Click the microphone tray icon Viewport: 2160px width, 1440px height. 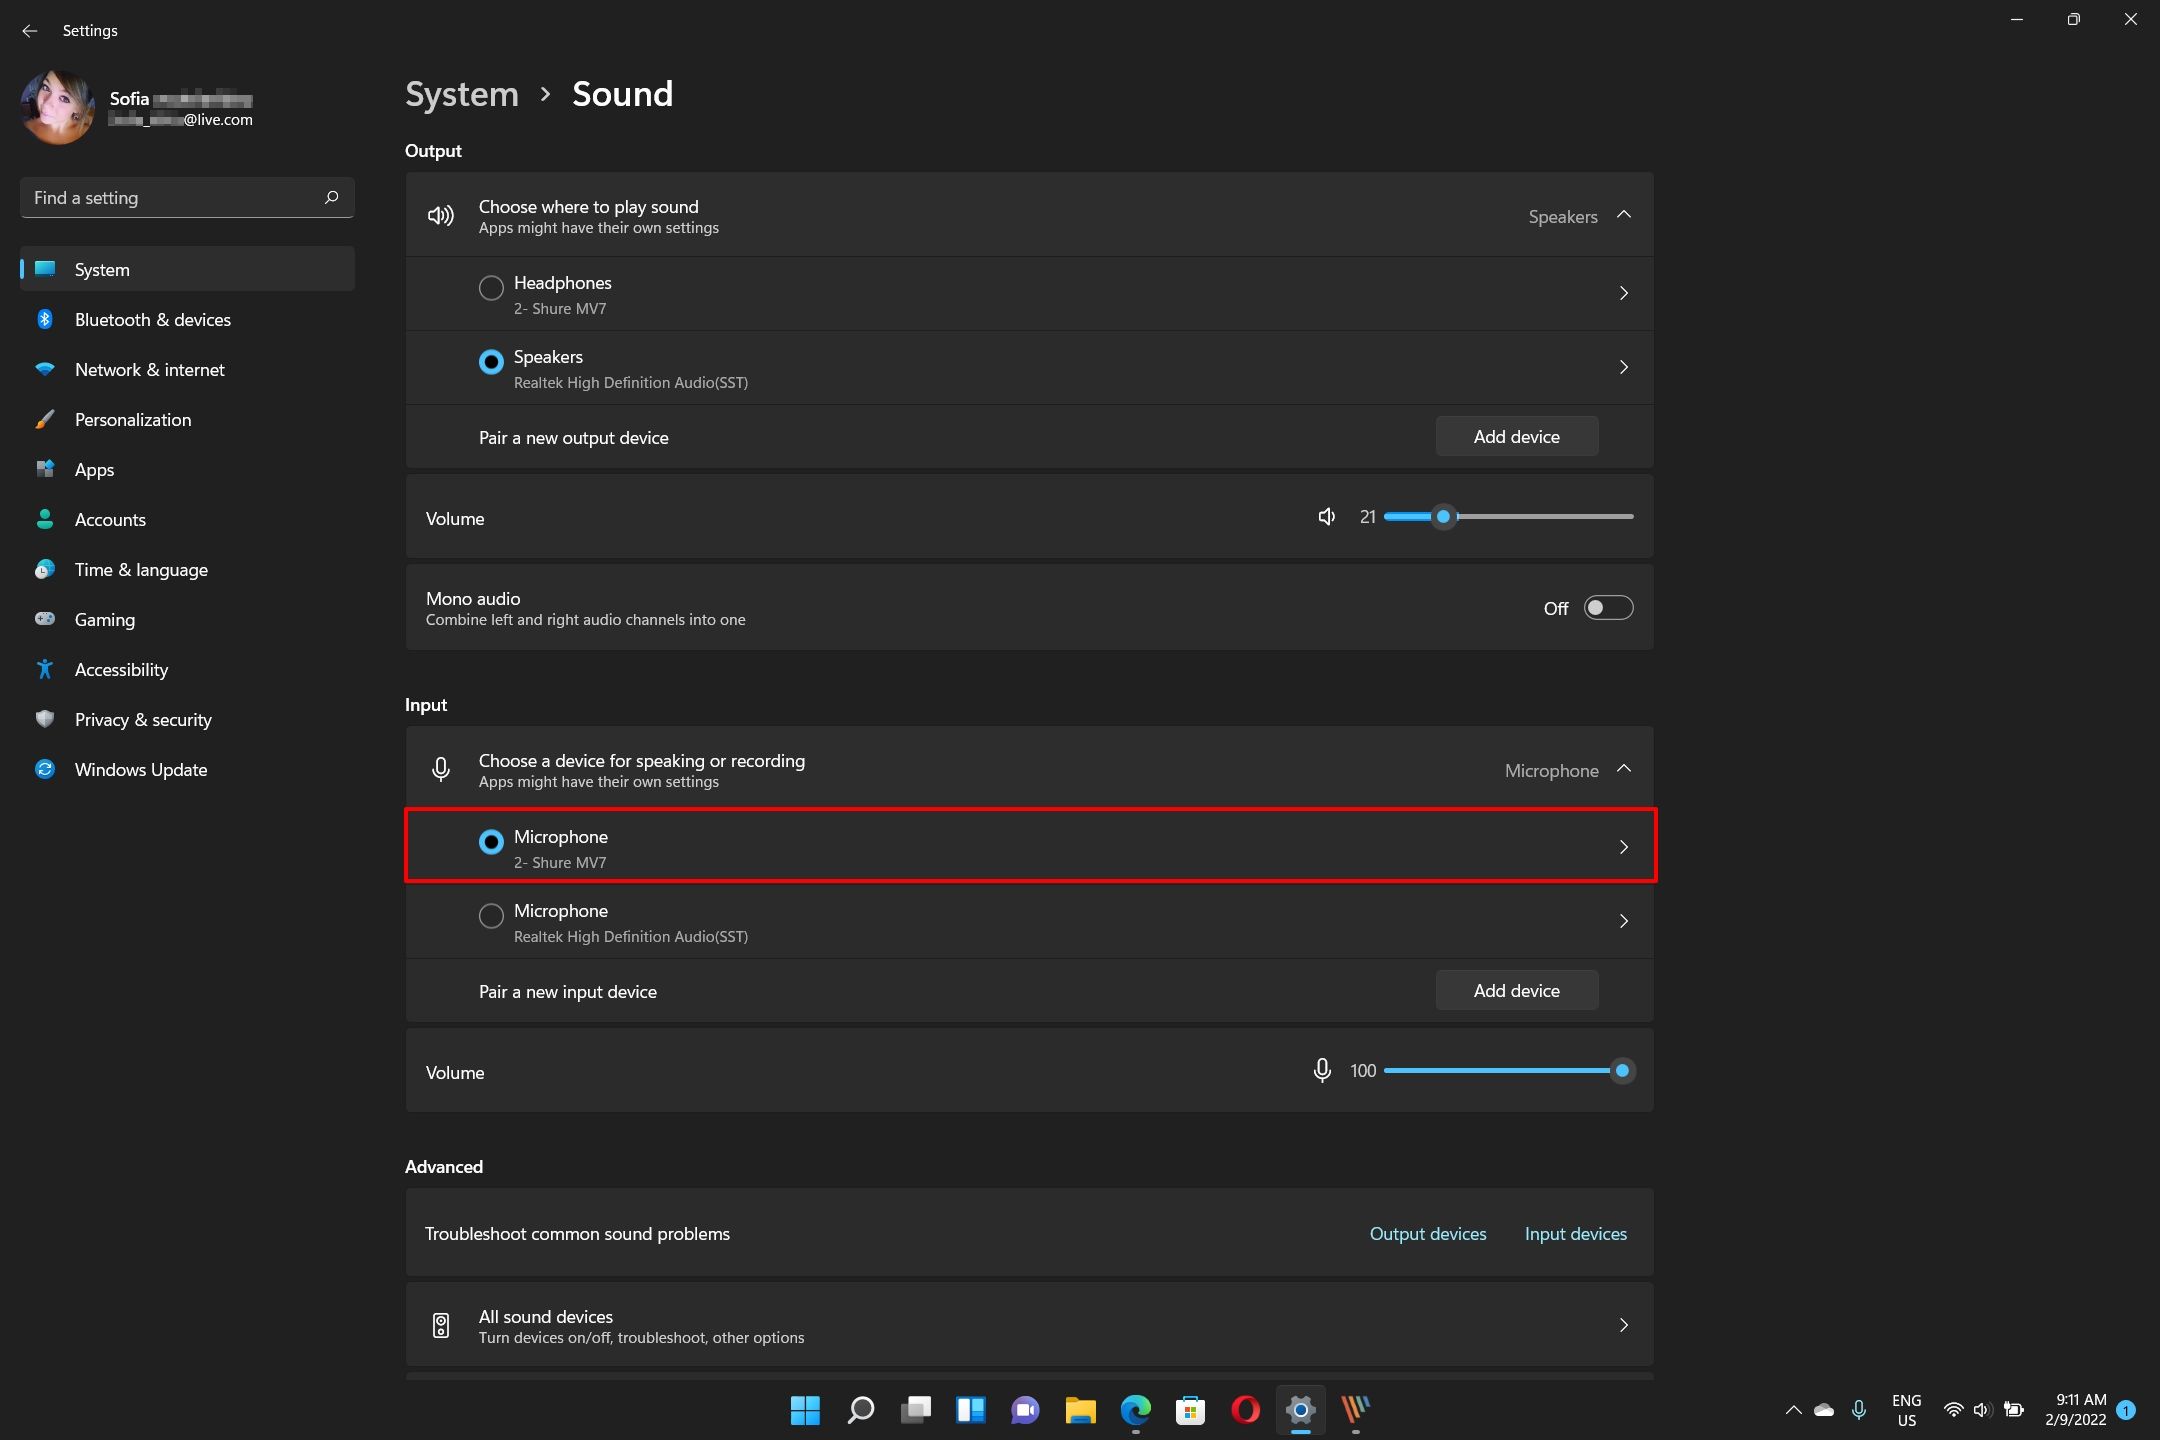tap(1858, 1410)
